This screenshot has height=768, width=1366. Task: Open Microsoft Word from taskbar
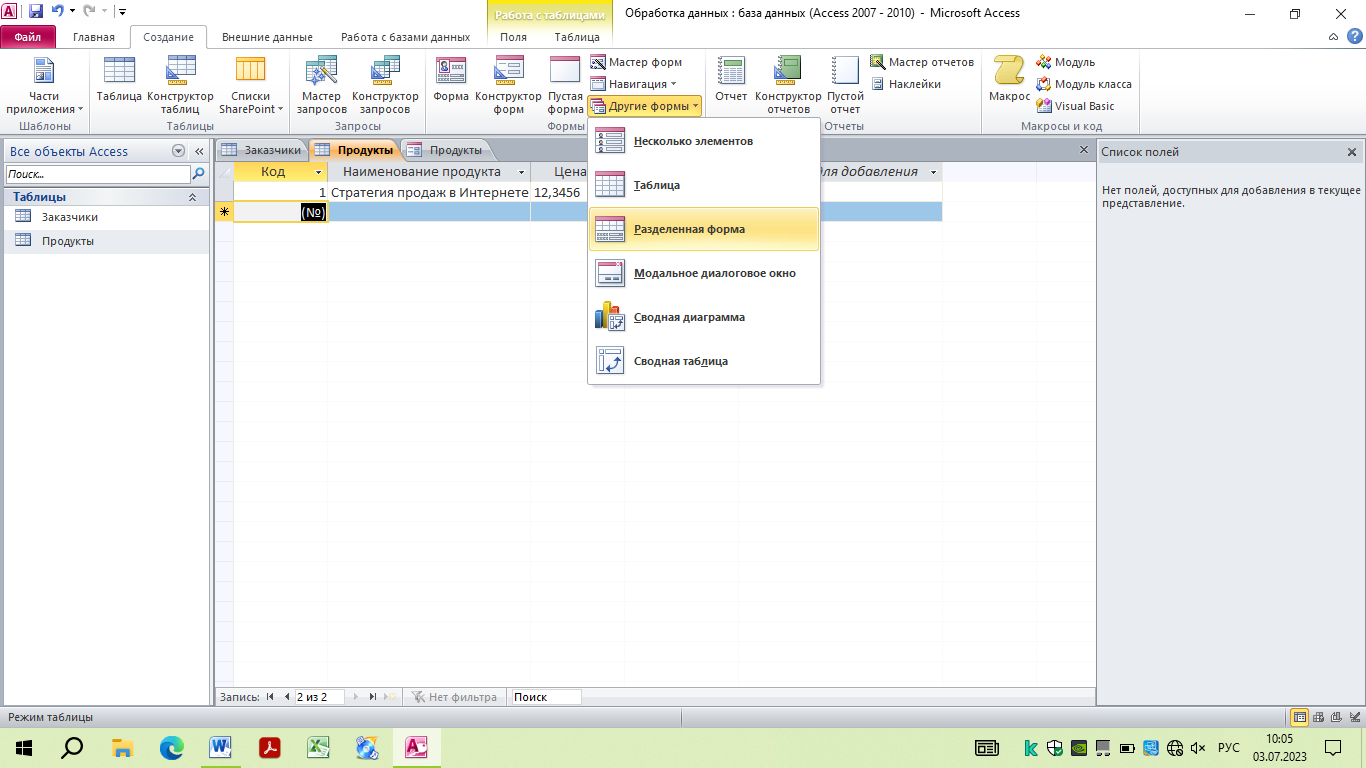pyautogui.click(x=221, y=747)
